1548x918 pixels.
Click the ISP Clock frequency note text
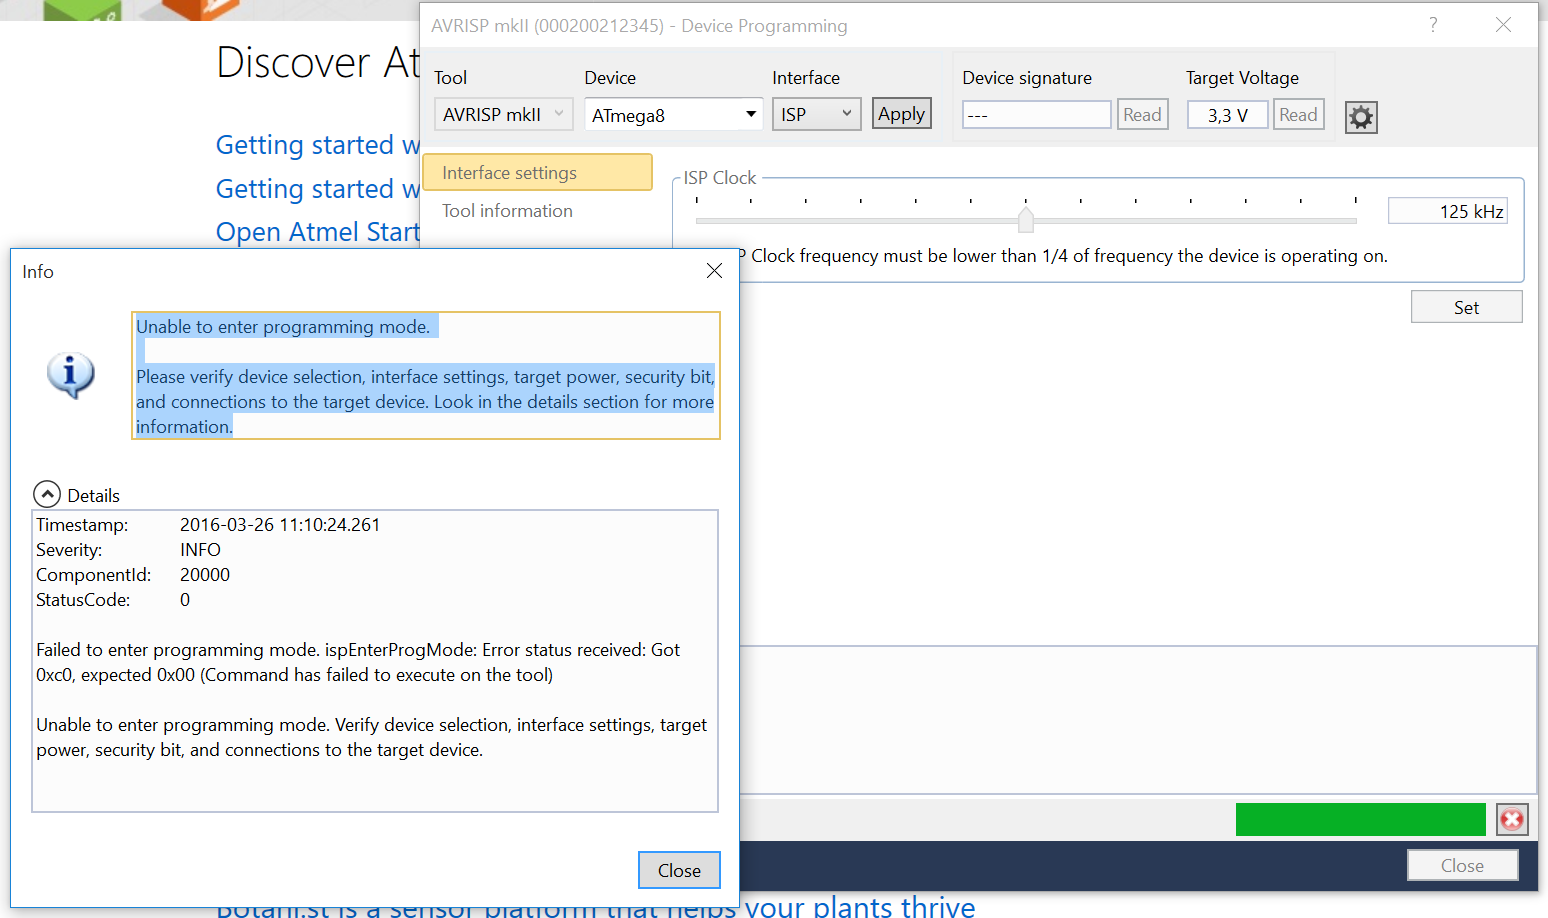pos(1065,256)
